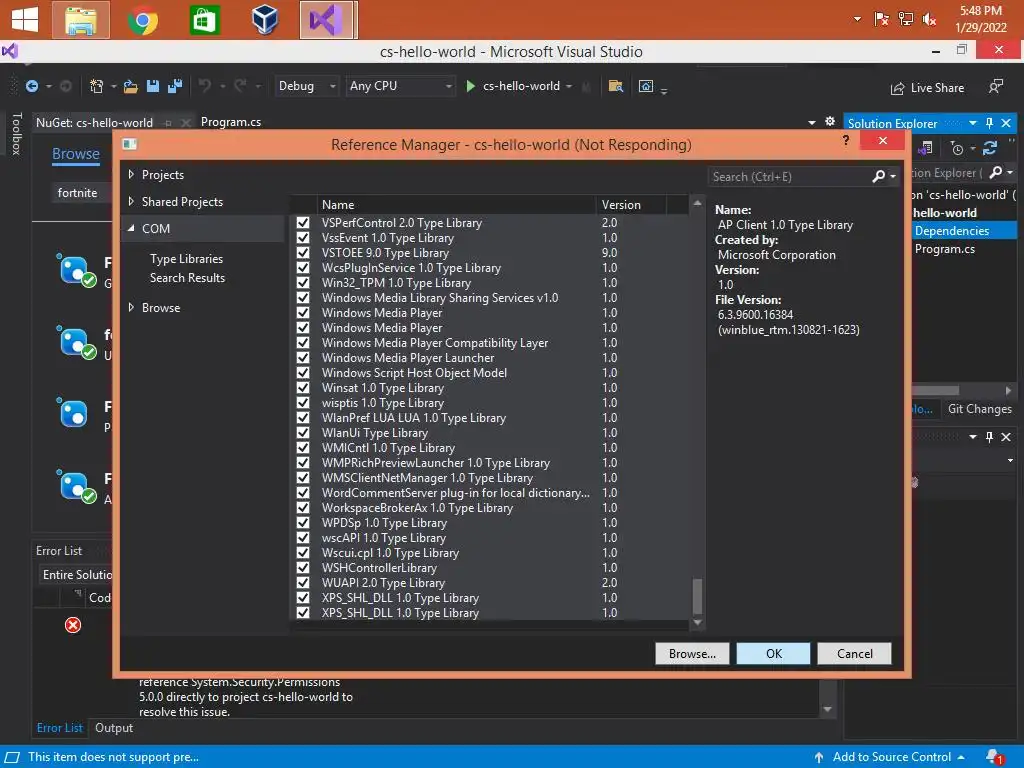
Task: Click the Undo toolbar icon
Action: click(205, 86)
